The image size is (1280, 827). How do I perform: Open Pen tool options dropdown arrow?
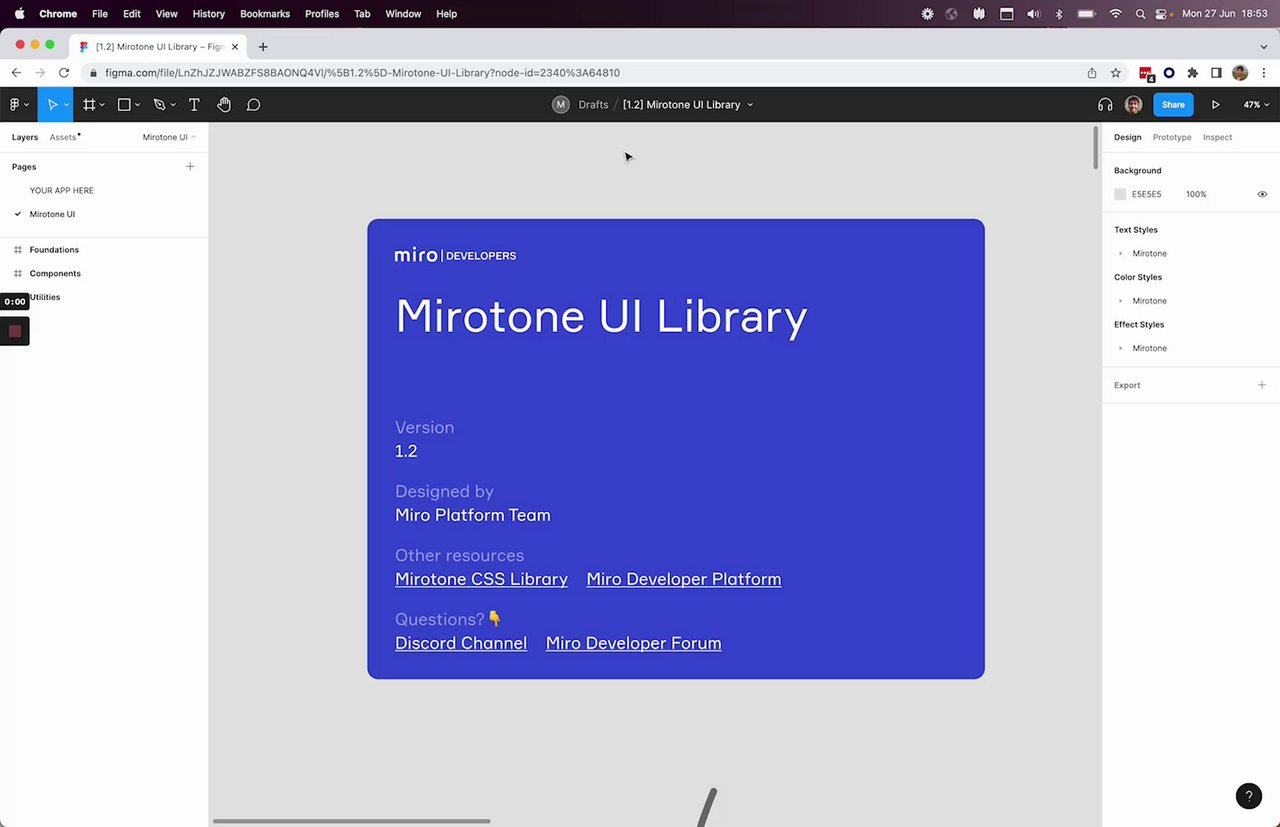(173, 105)
